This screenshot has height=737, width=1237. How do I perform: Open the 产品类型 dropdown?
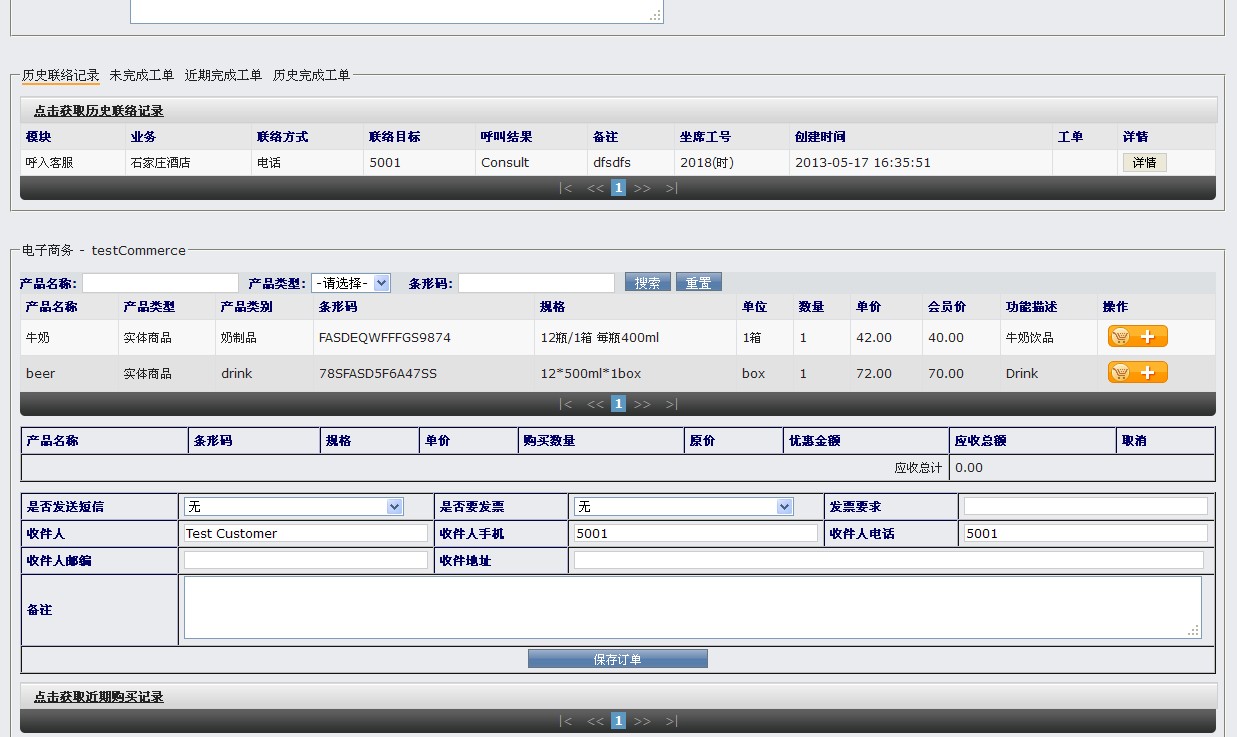click(x=350, y=283)
